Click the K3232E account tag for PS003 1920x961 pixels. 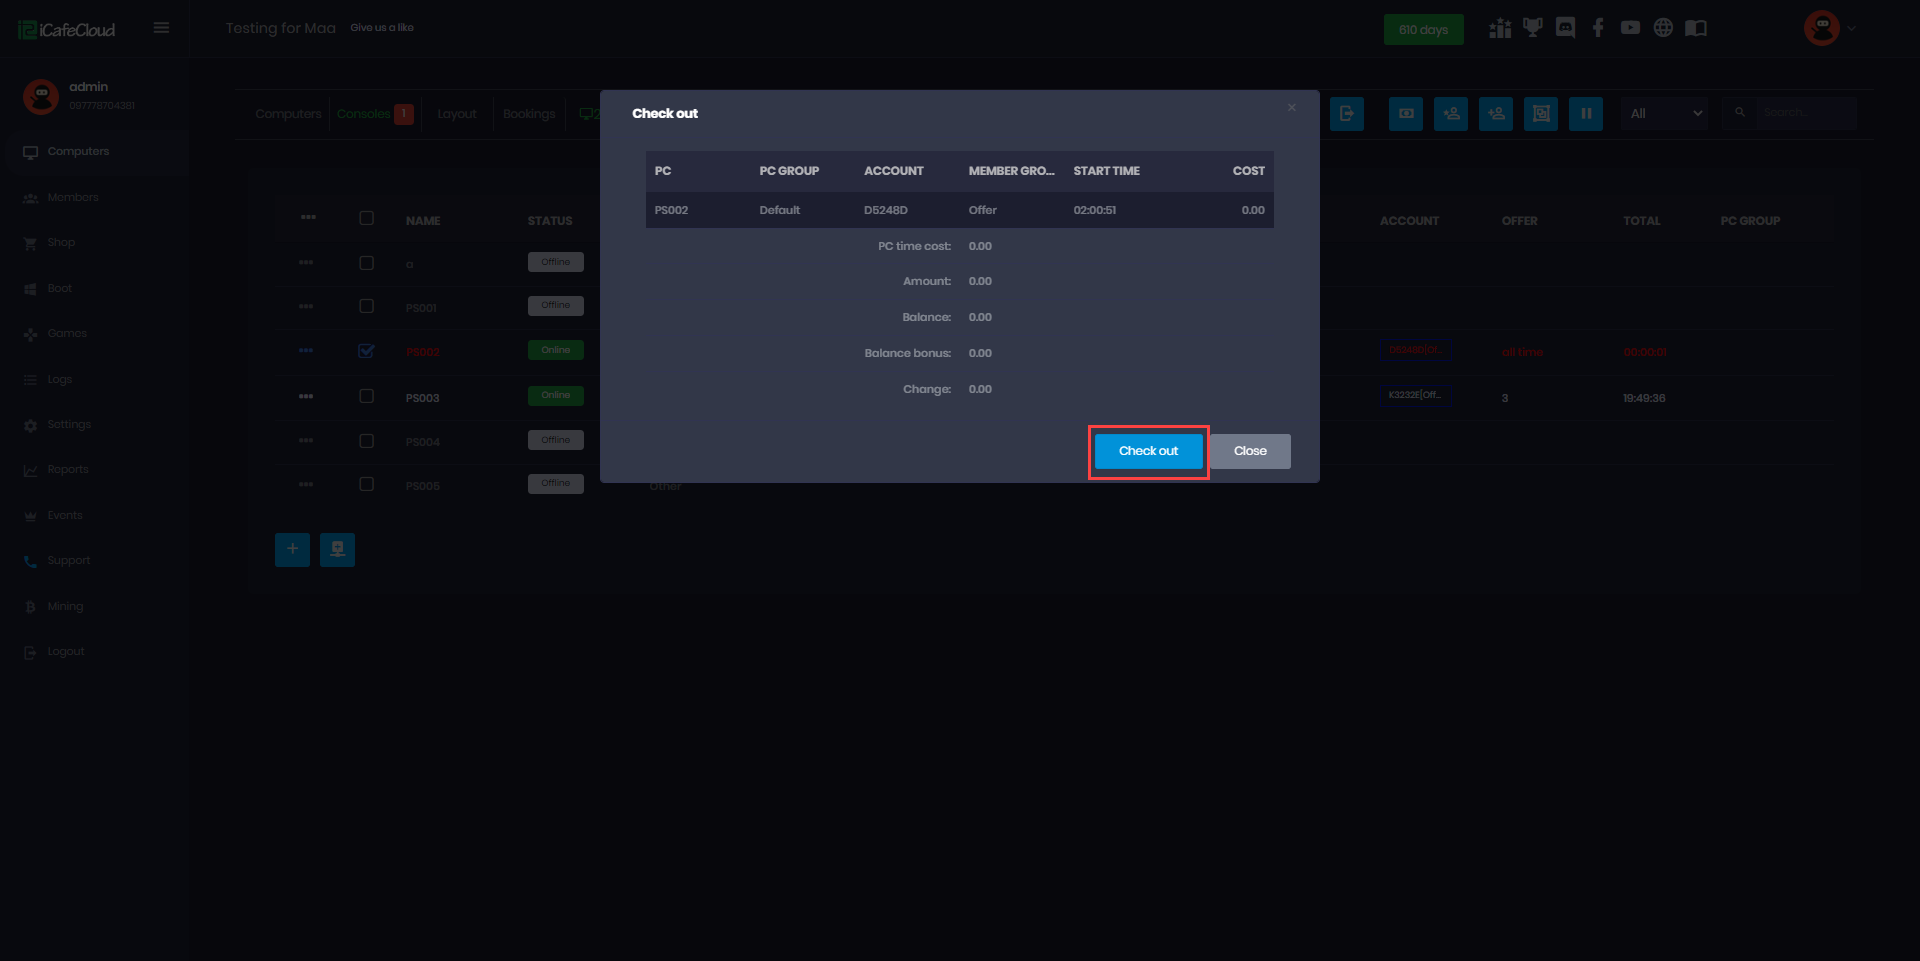pyautogui.click(x=1415, y=395)
